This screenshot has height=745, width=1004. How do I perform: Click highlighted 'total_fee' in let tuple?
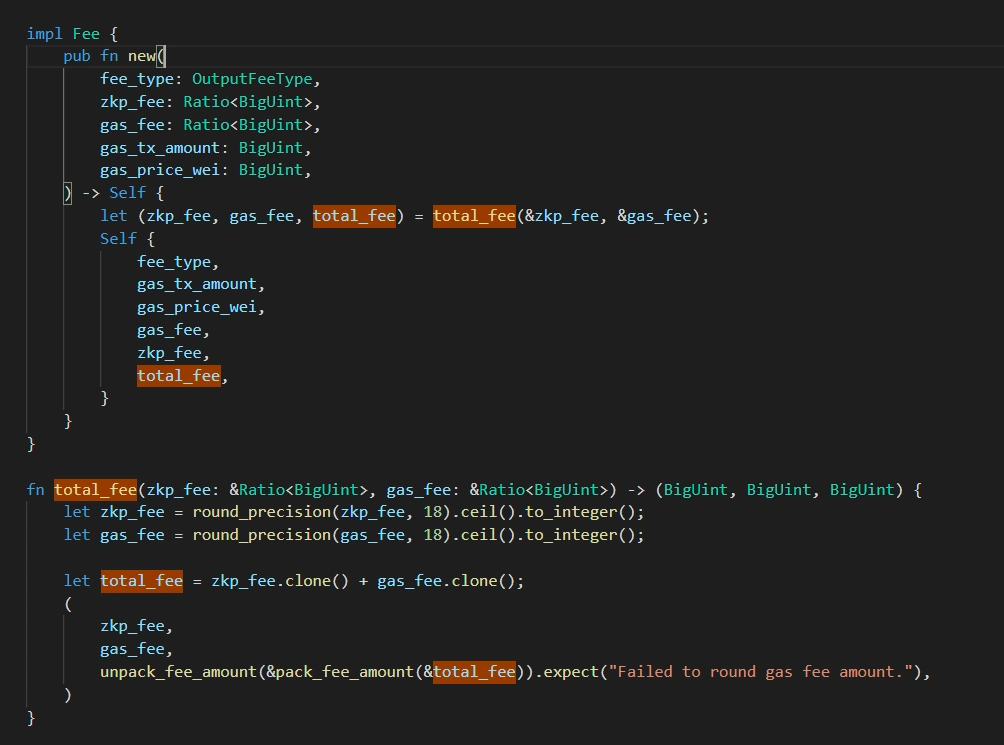[x=354, y=216]
